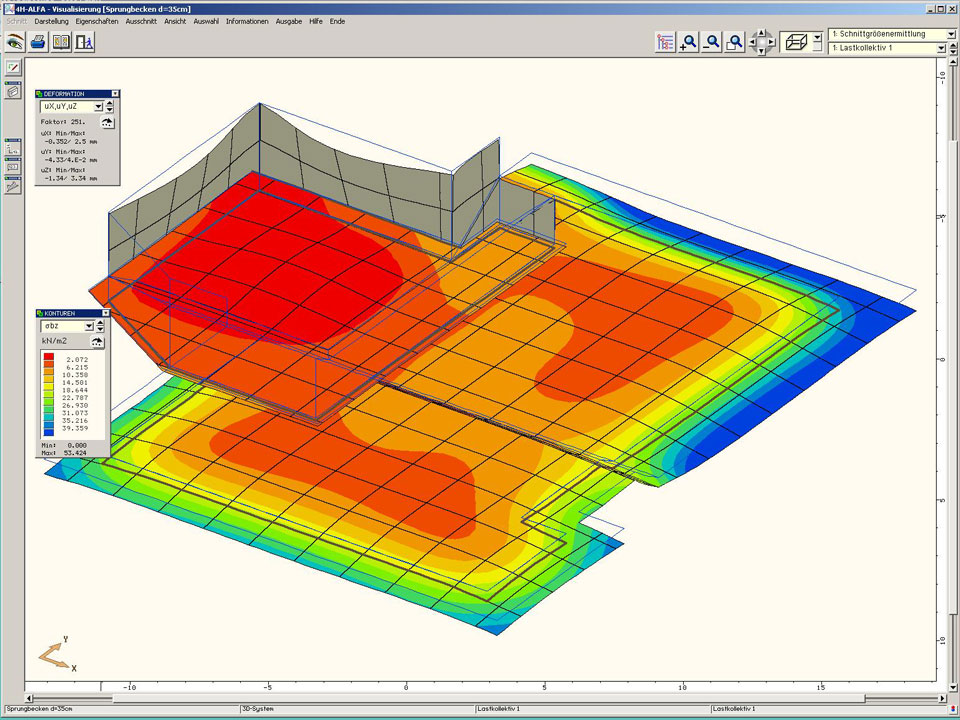This screenshot has width=960, height=720.
Task: Click the zoom window magnifier icon
Action: click(x=735, y=42)
